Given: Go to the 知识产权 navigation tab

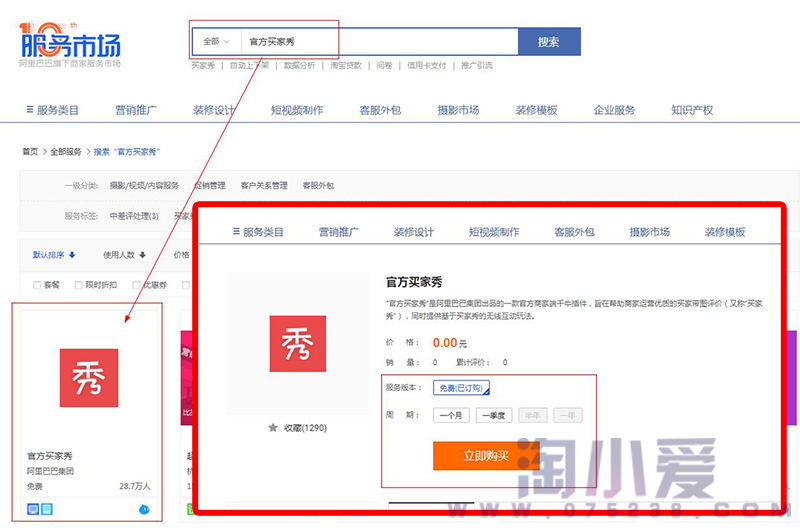Looking at the screenshot, I should [x=692, y=110].
